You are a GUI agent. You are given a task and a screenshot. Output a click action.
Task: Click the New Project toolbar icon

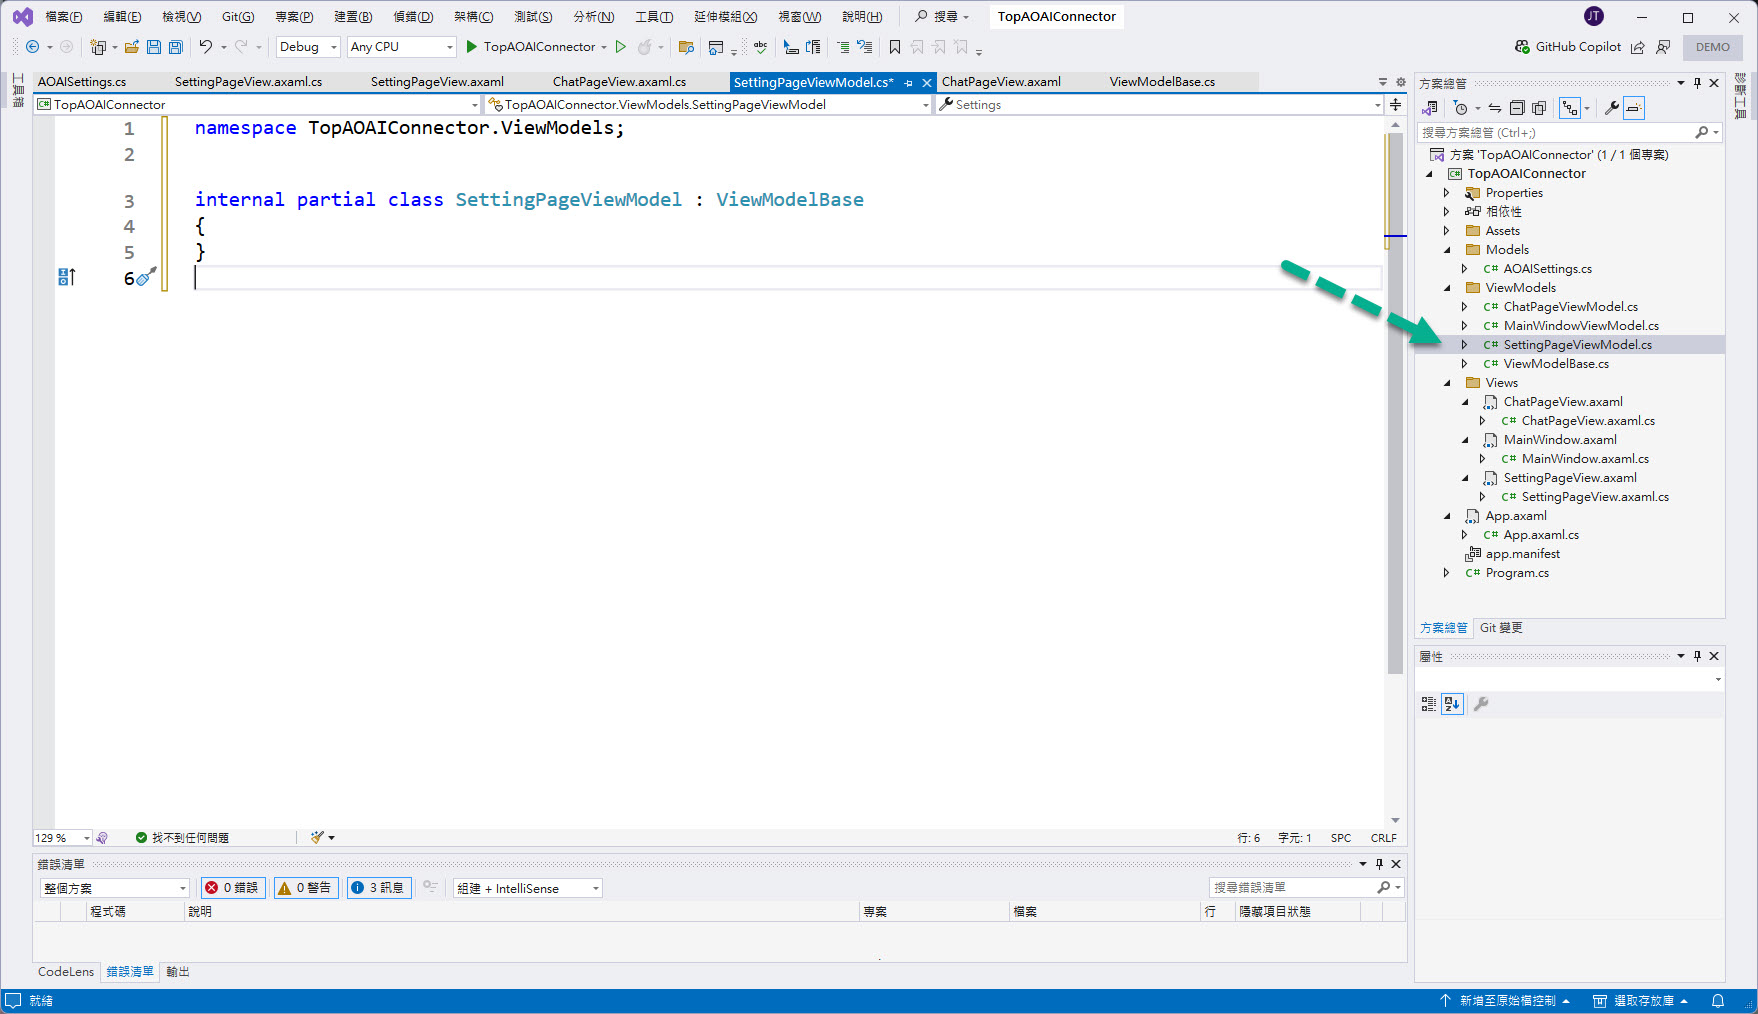click(98, 47)
